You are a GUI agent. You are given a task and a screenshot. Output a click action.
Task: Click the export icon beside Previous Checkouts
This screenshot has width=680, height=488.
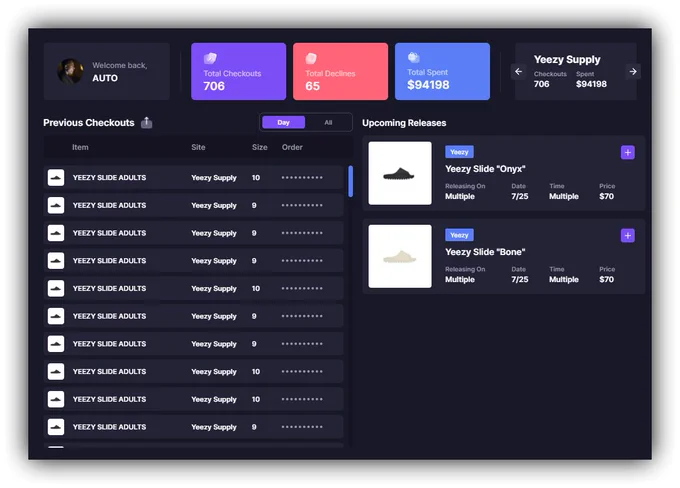coord(147,123)
